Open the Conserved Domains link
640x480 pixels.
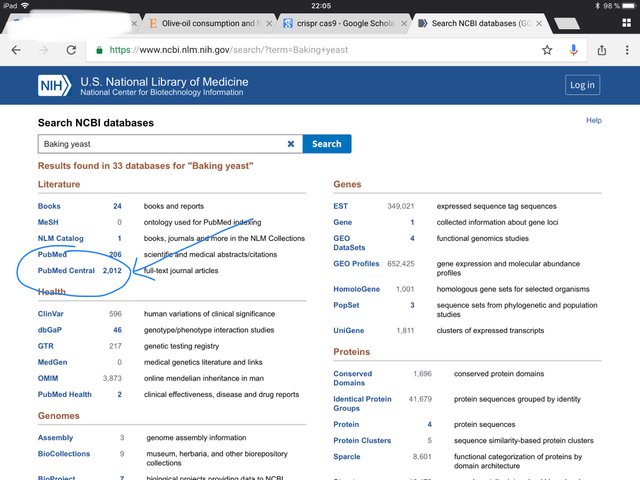(353, 378)
